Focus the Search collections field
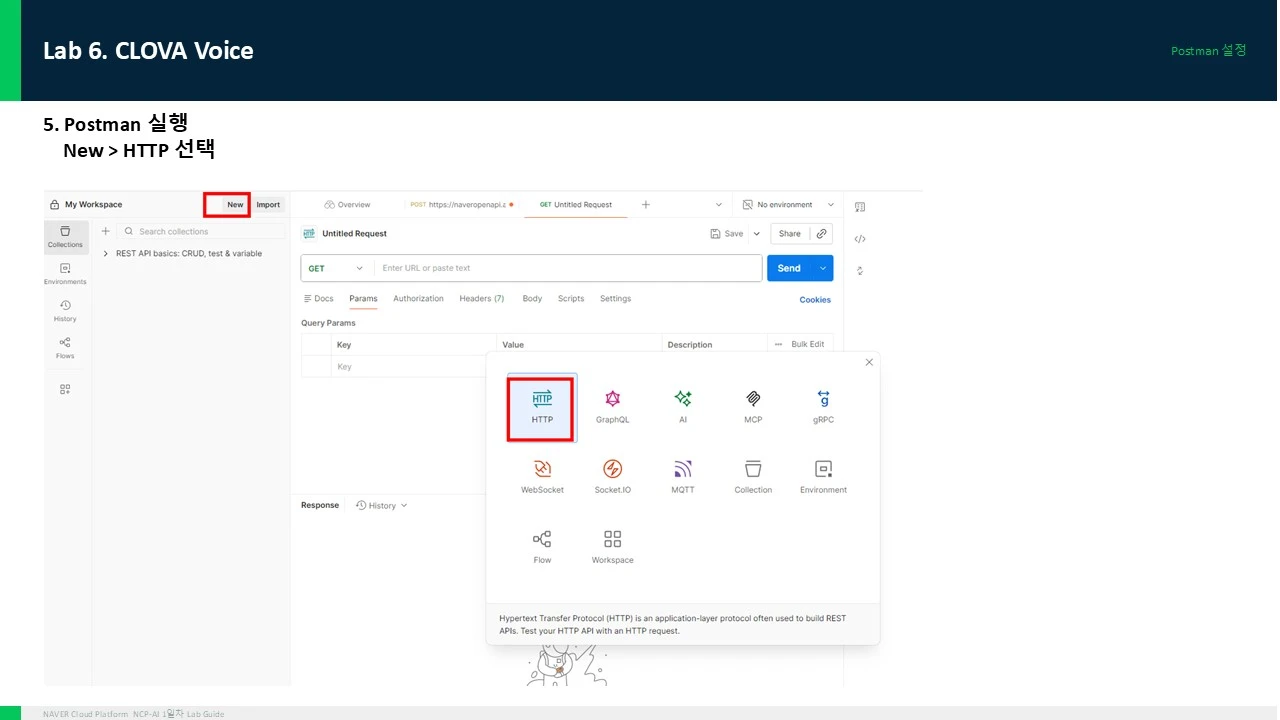The image size is (1280, 720). 201,231
